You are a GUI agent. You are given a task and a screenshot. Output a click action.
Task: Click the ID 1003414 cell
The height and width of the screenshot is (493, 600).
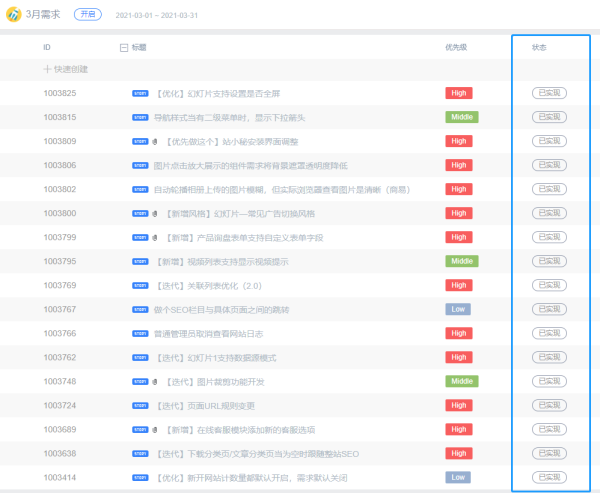click(60, 477)
